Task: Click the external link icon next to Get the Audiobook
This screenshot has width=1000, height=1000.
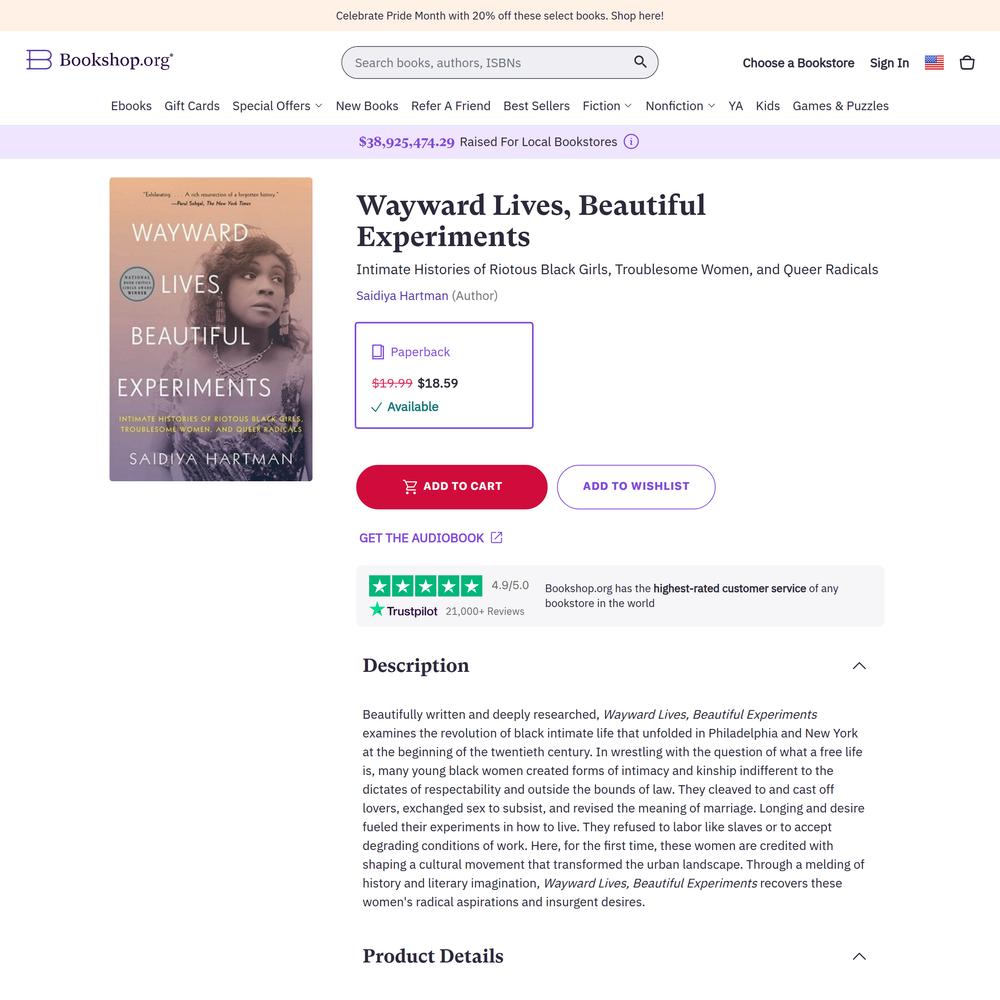Action: (496, 538)
